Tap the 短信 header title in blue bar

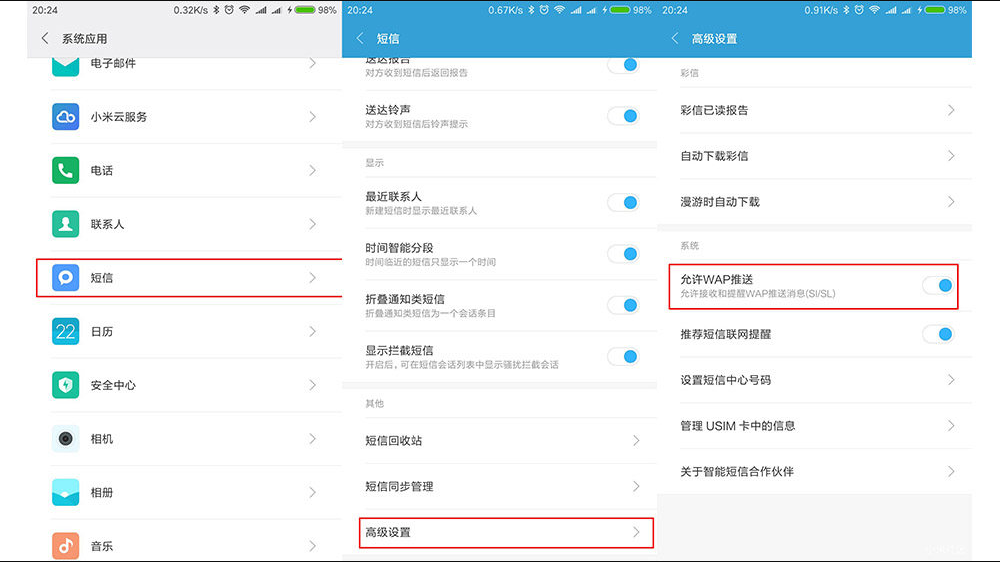388,39
